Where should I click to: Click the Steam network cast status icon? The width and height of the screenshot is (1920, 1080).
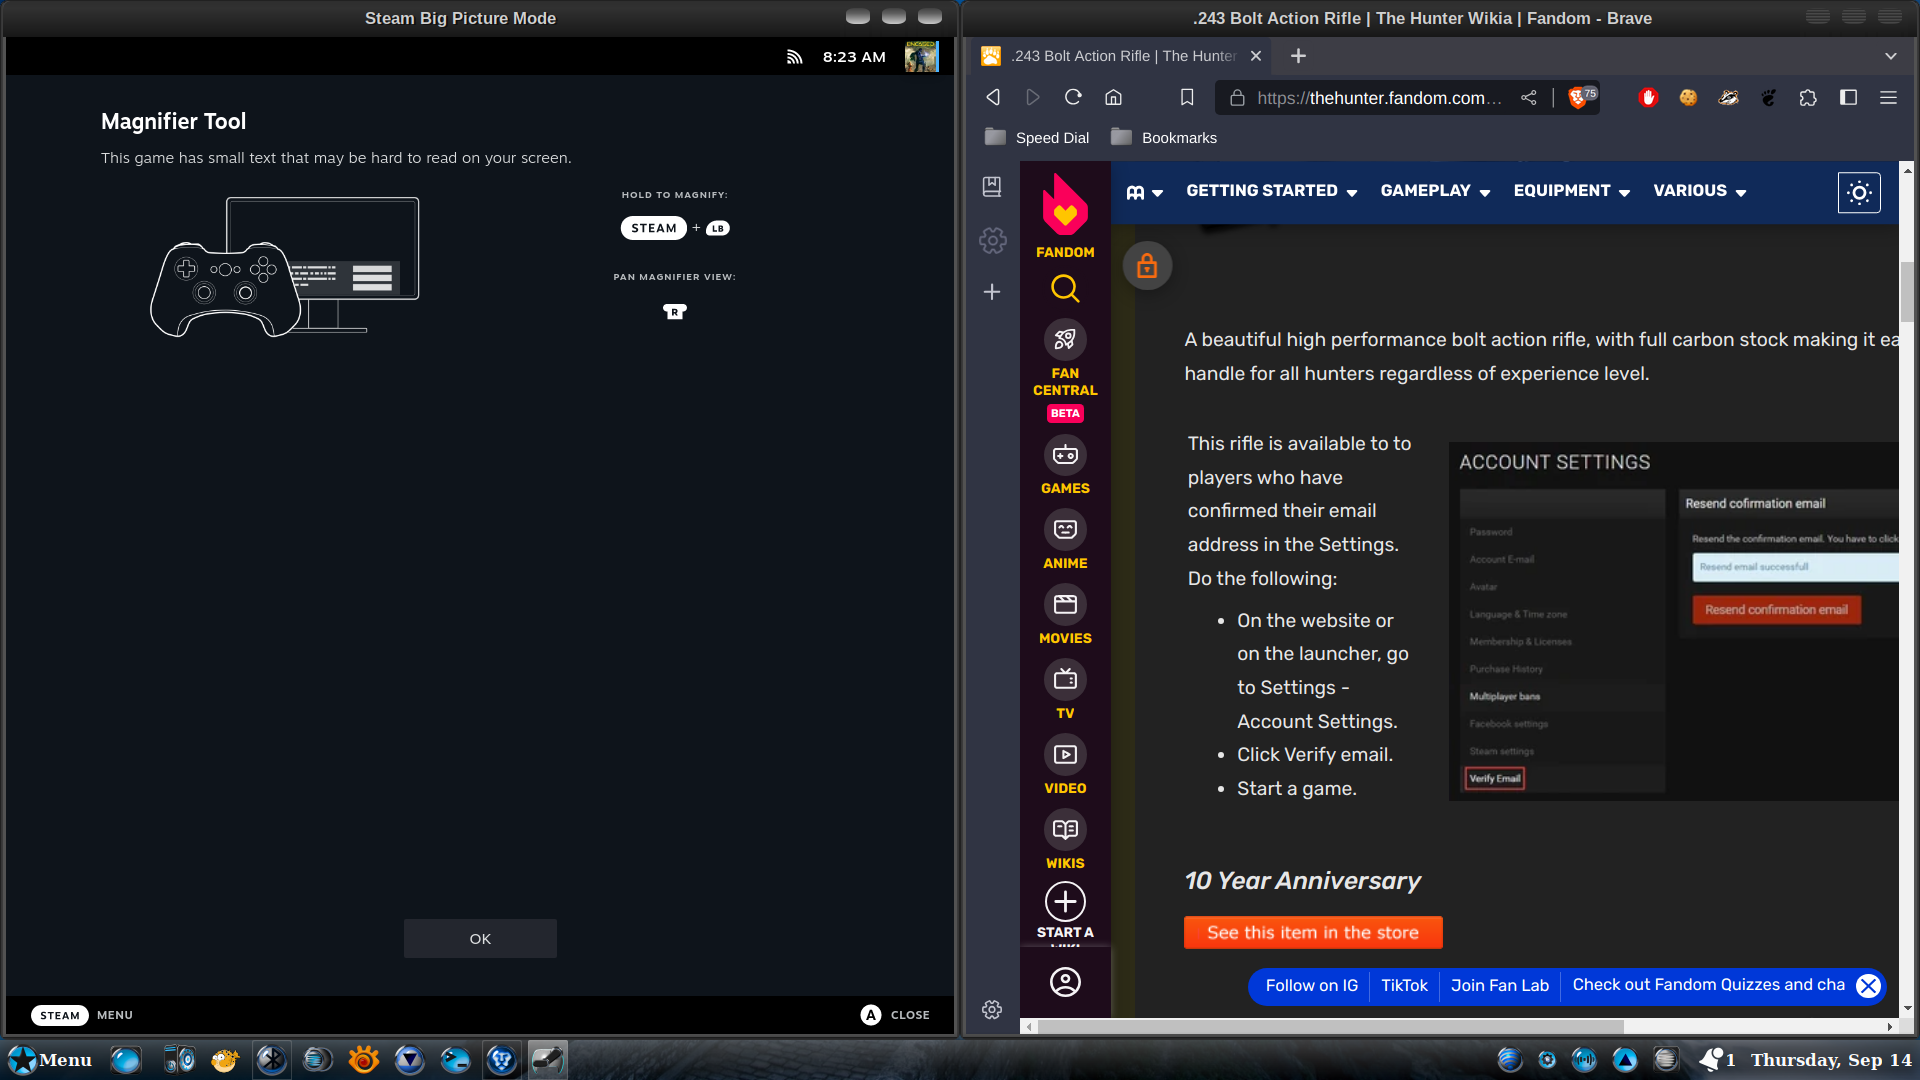click(x=795, y=57)
